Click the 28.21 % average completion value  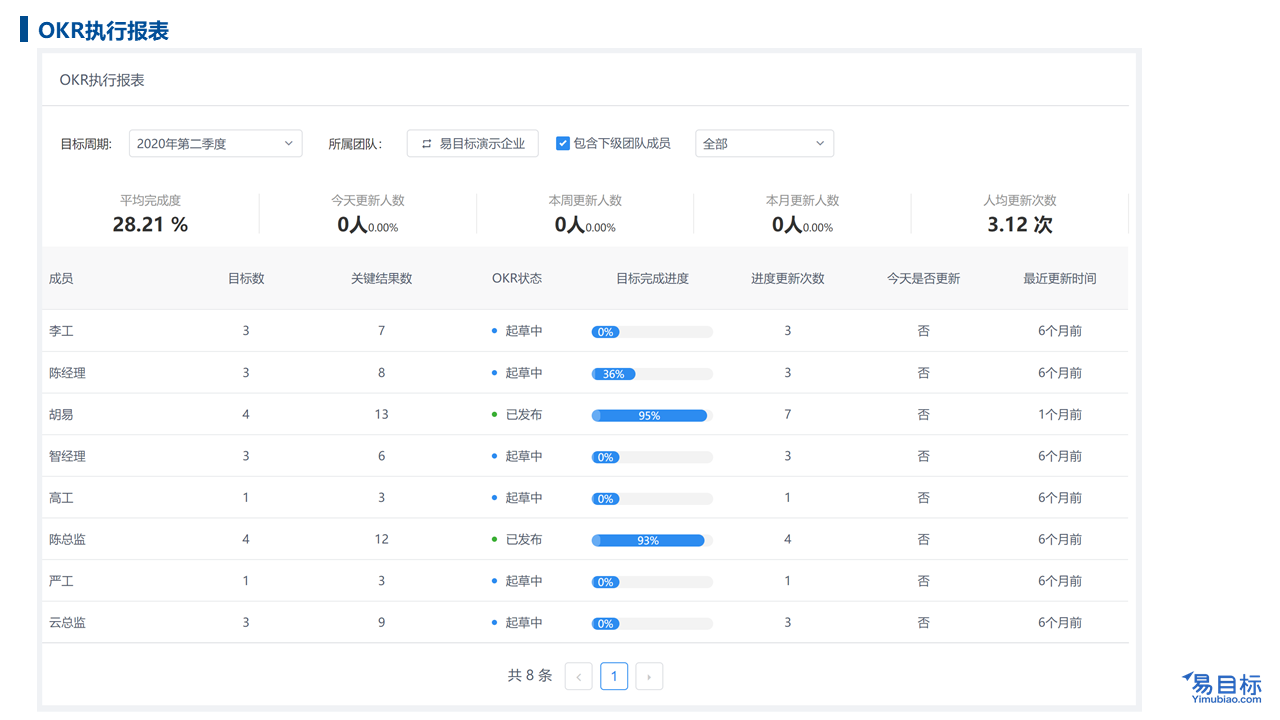pos(150,224)
